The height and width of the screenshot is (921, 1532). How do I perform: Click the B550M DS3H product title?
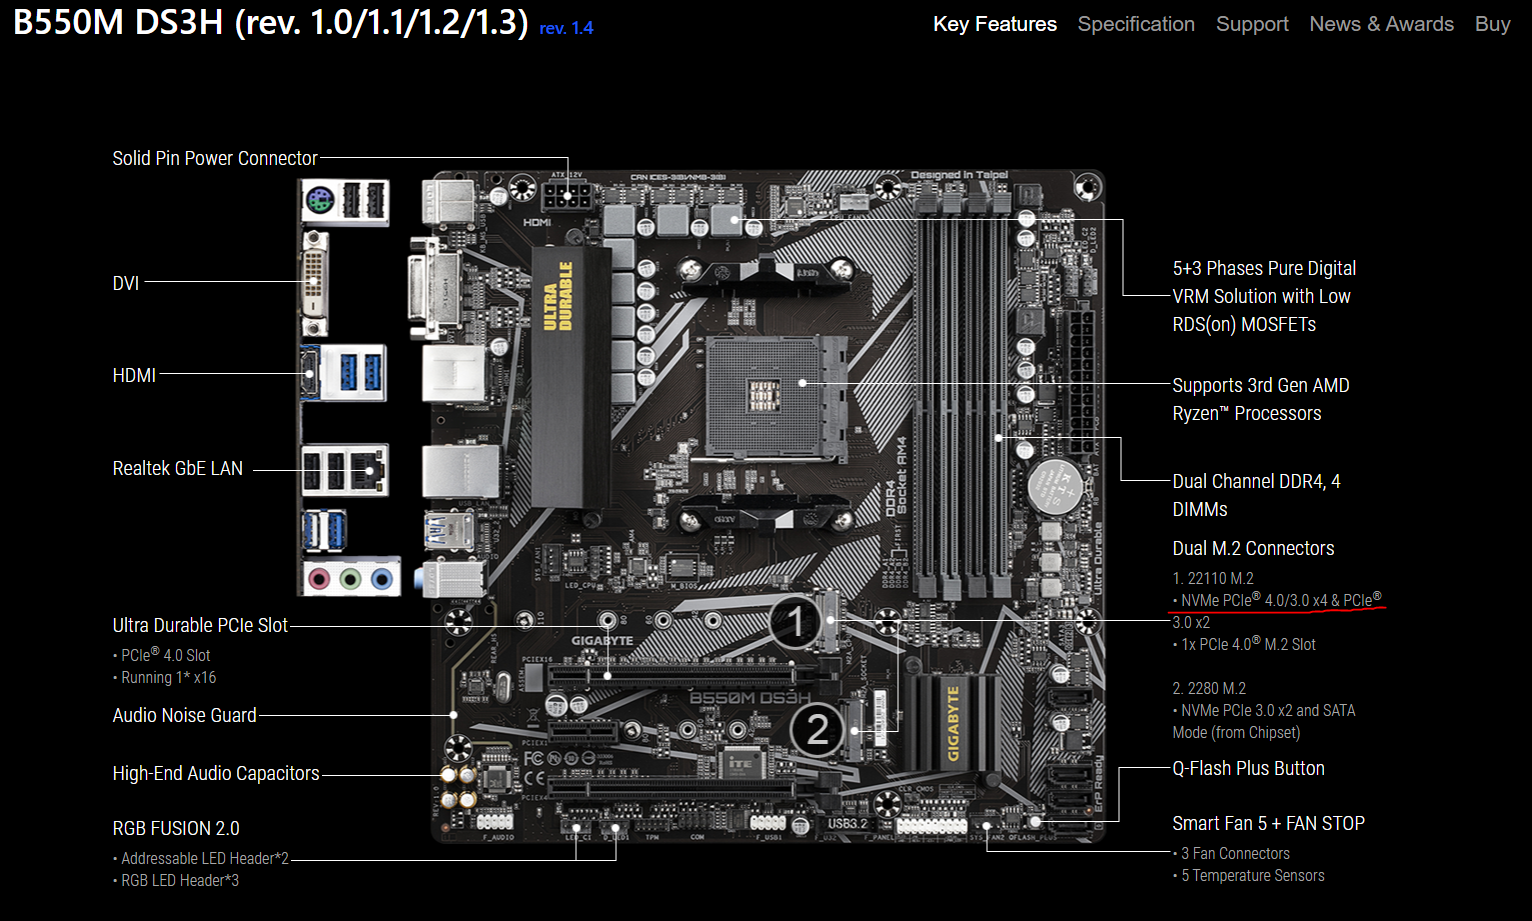(x=270, y=21)
